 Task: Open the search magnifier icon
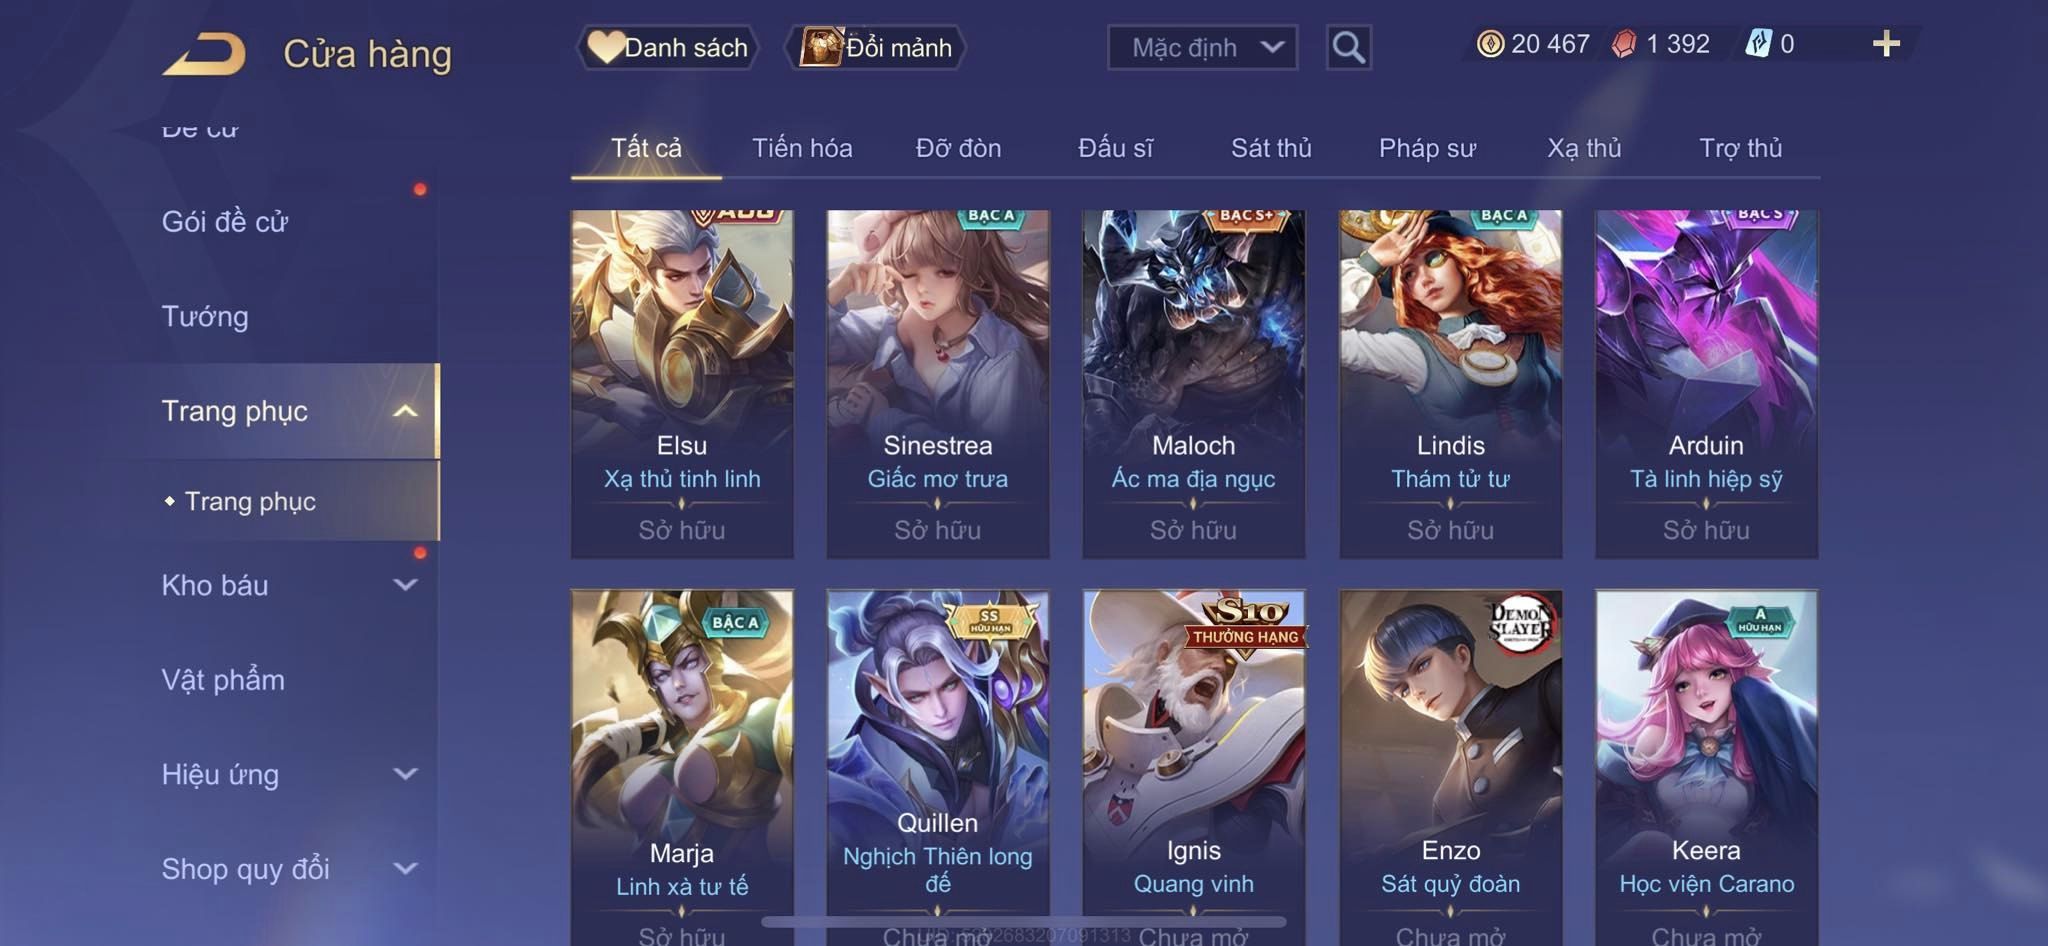[x=1348, y=47]
